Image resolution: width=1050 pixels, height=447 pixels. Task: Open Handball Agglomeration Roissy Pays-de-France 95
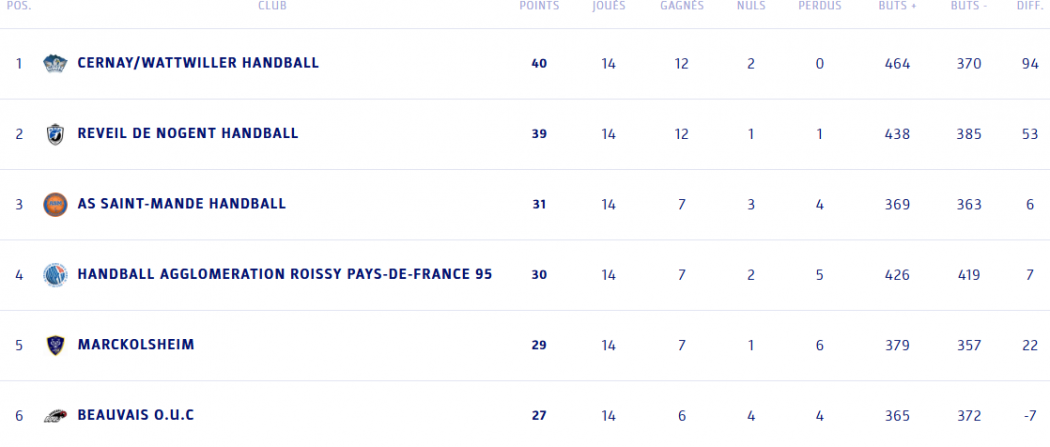(x=284, y=274)
